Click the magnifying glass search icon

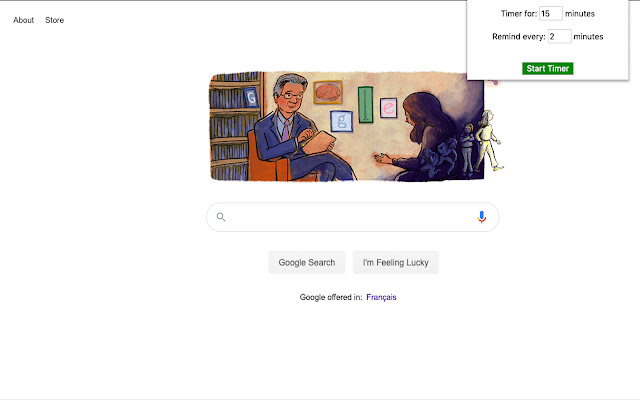[221, 217]
